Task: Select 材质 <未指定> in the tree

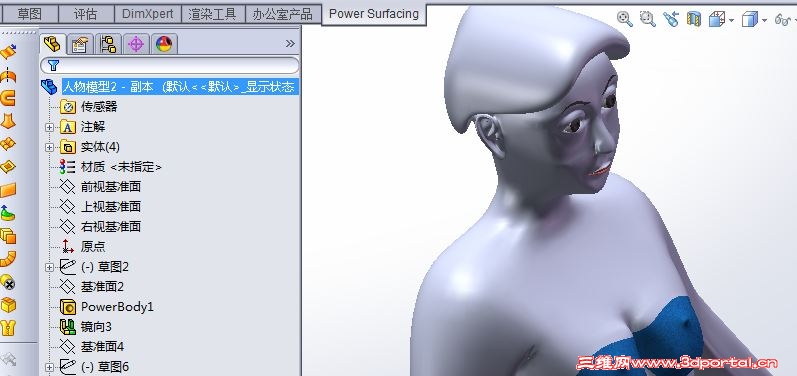Action: [x=121, y=167]
